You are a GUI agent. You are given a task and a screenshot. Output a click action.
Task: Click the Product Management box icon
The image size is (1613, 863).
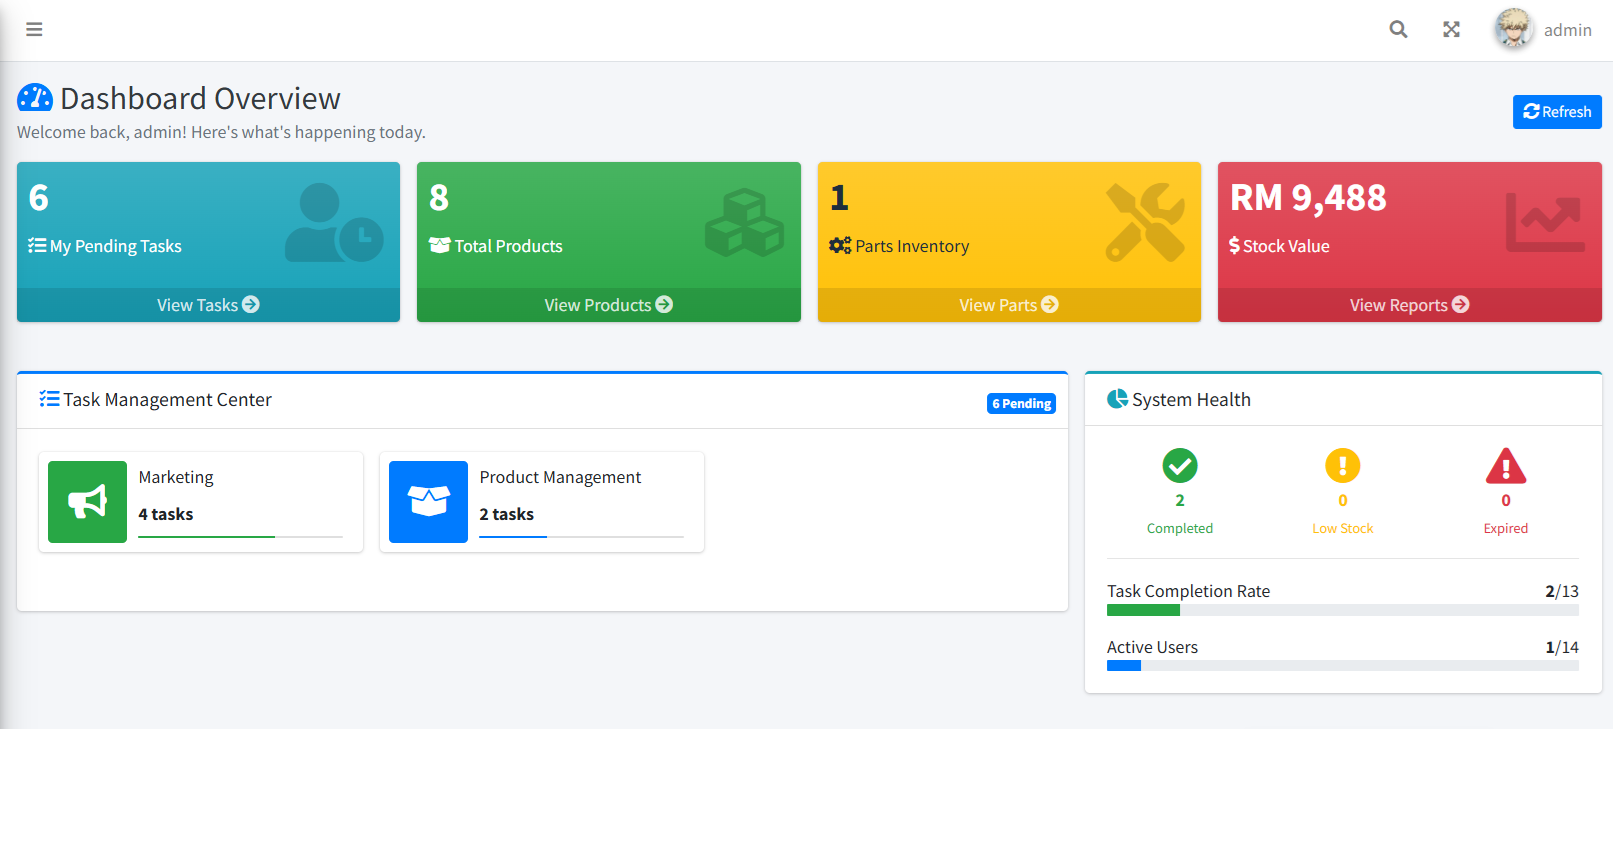(428, 502)
